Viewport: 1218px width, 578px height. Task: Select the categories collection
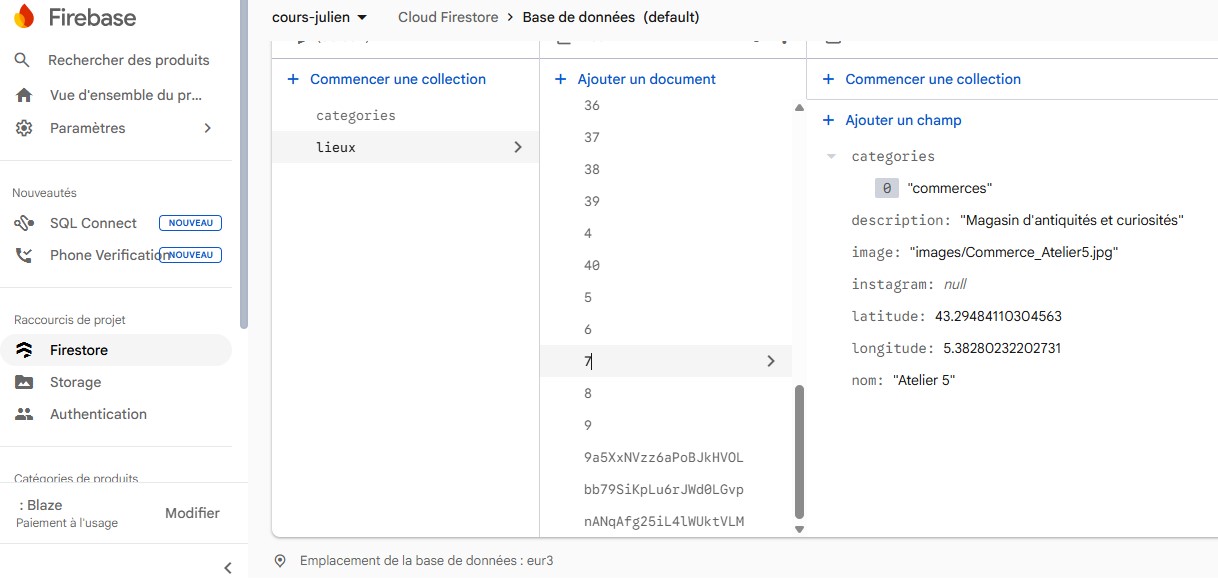(405, 115)
